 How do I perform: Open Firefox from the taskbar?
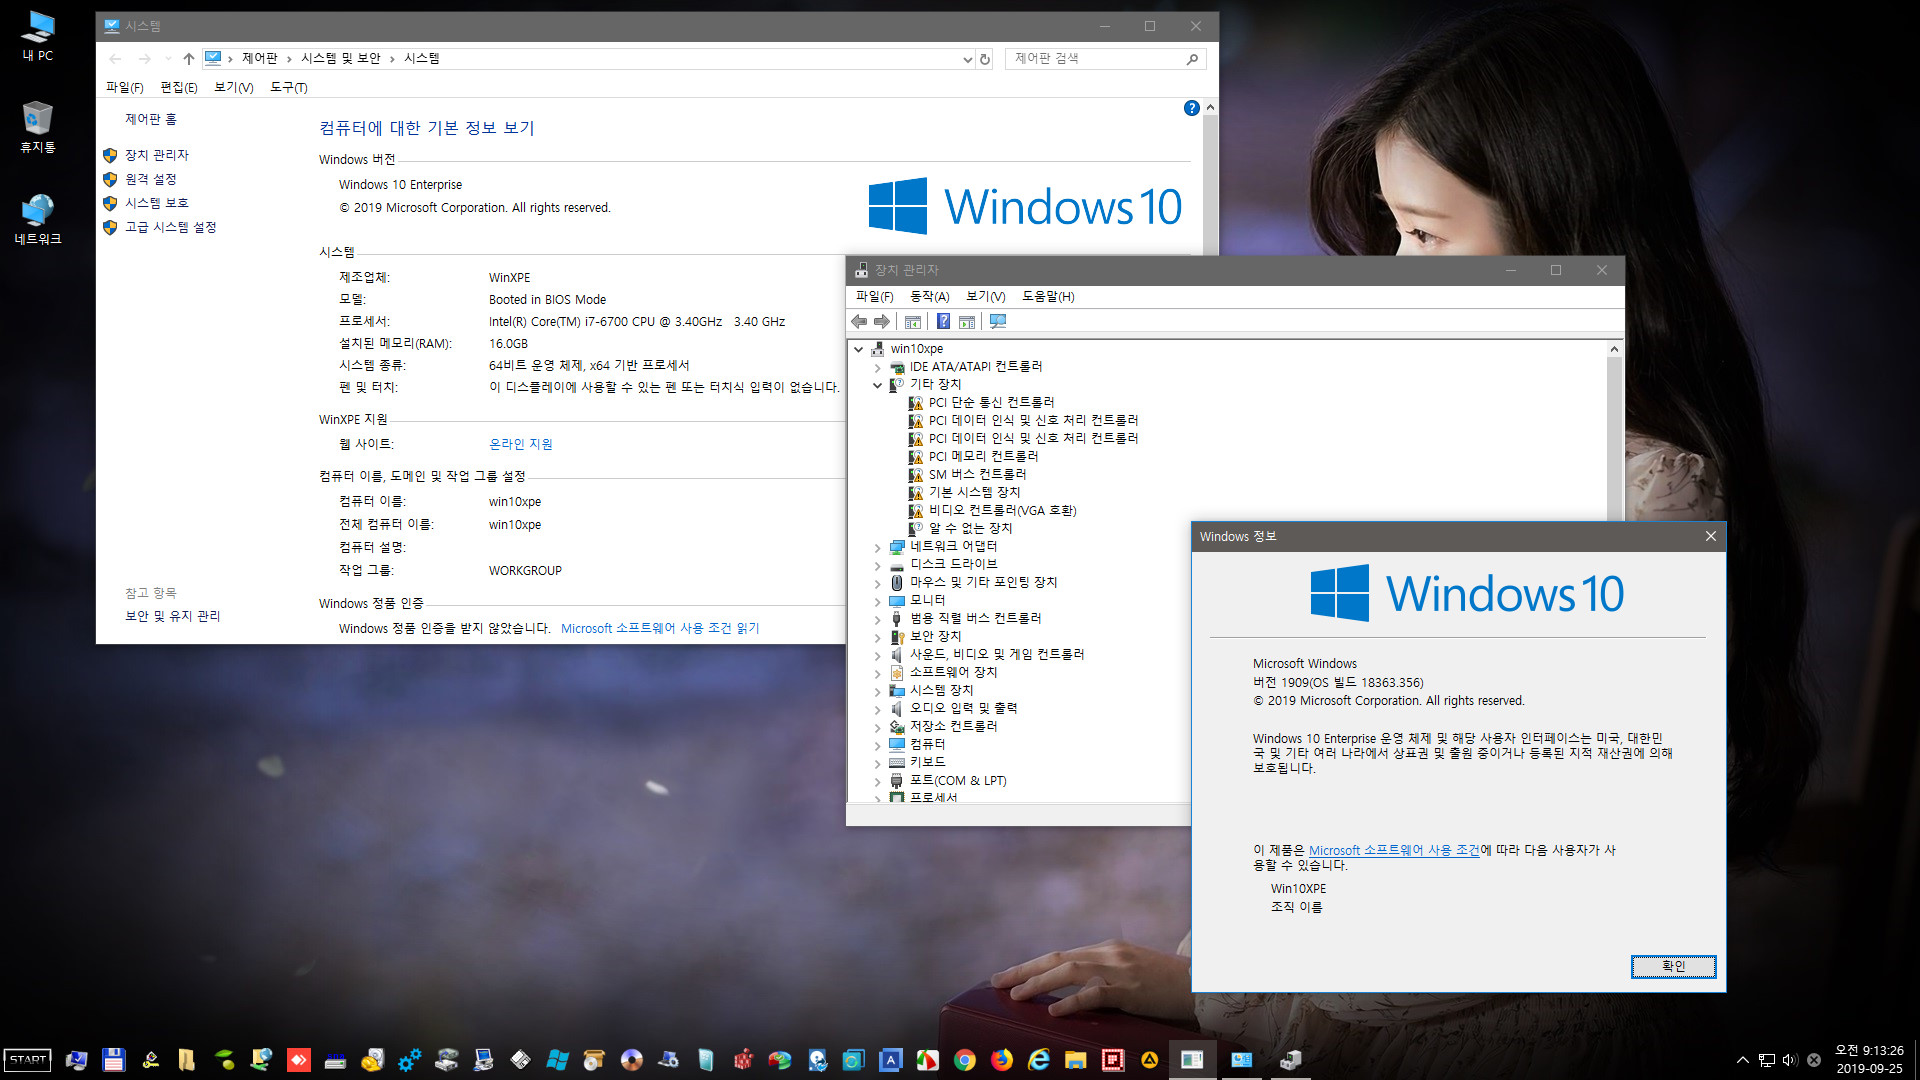(1002, 1060)
